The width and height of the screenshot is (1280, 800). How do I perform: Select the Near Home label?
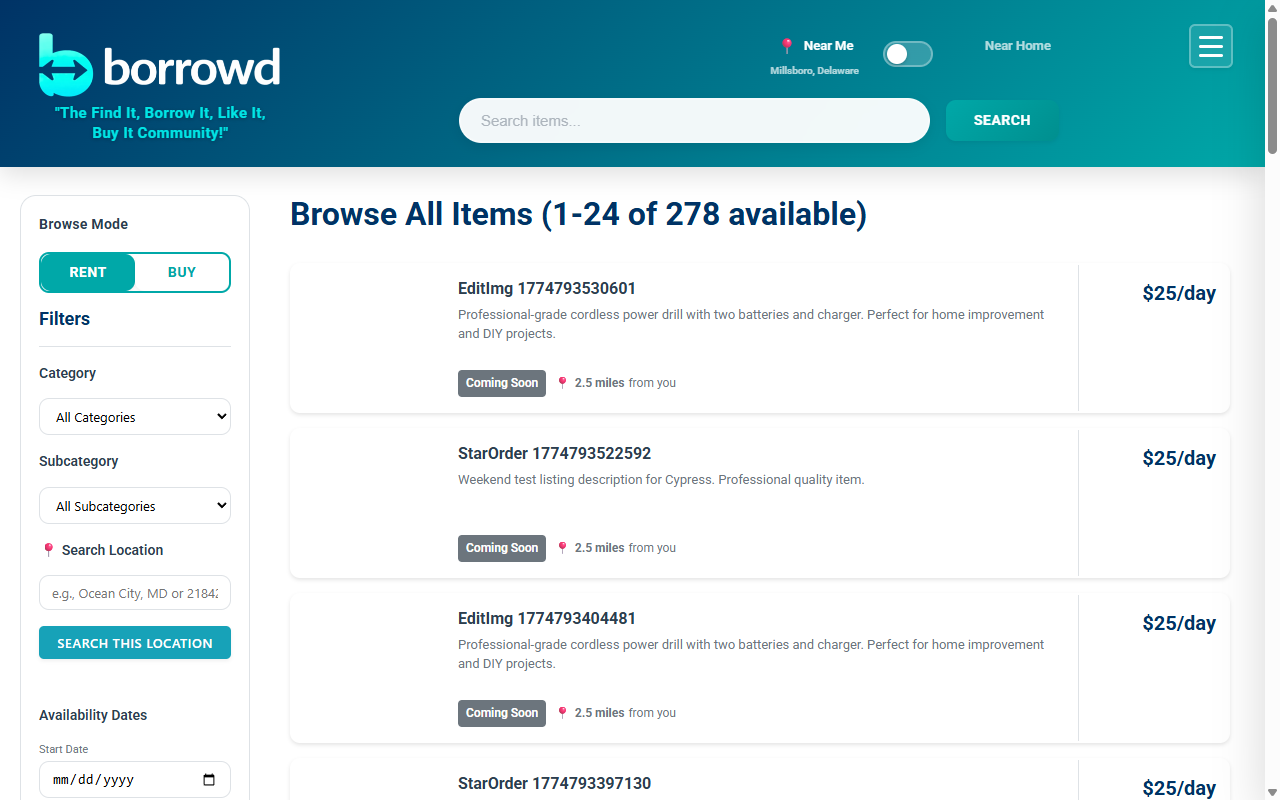click(x=1017, y=45)
